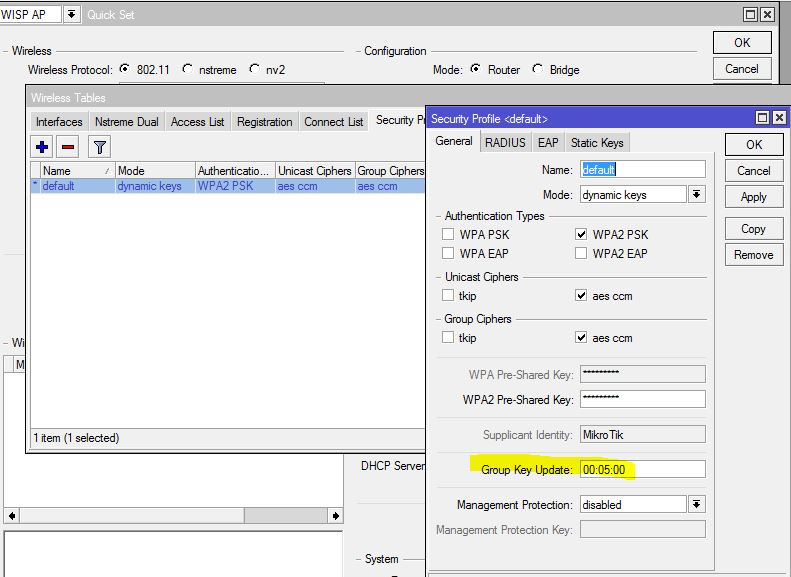
Task: Select nstreme wireless protocol
Action: (x=187, y=69)
